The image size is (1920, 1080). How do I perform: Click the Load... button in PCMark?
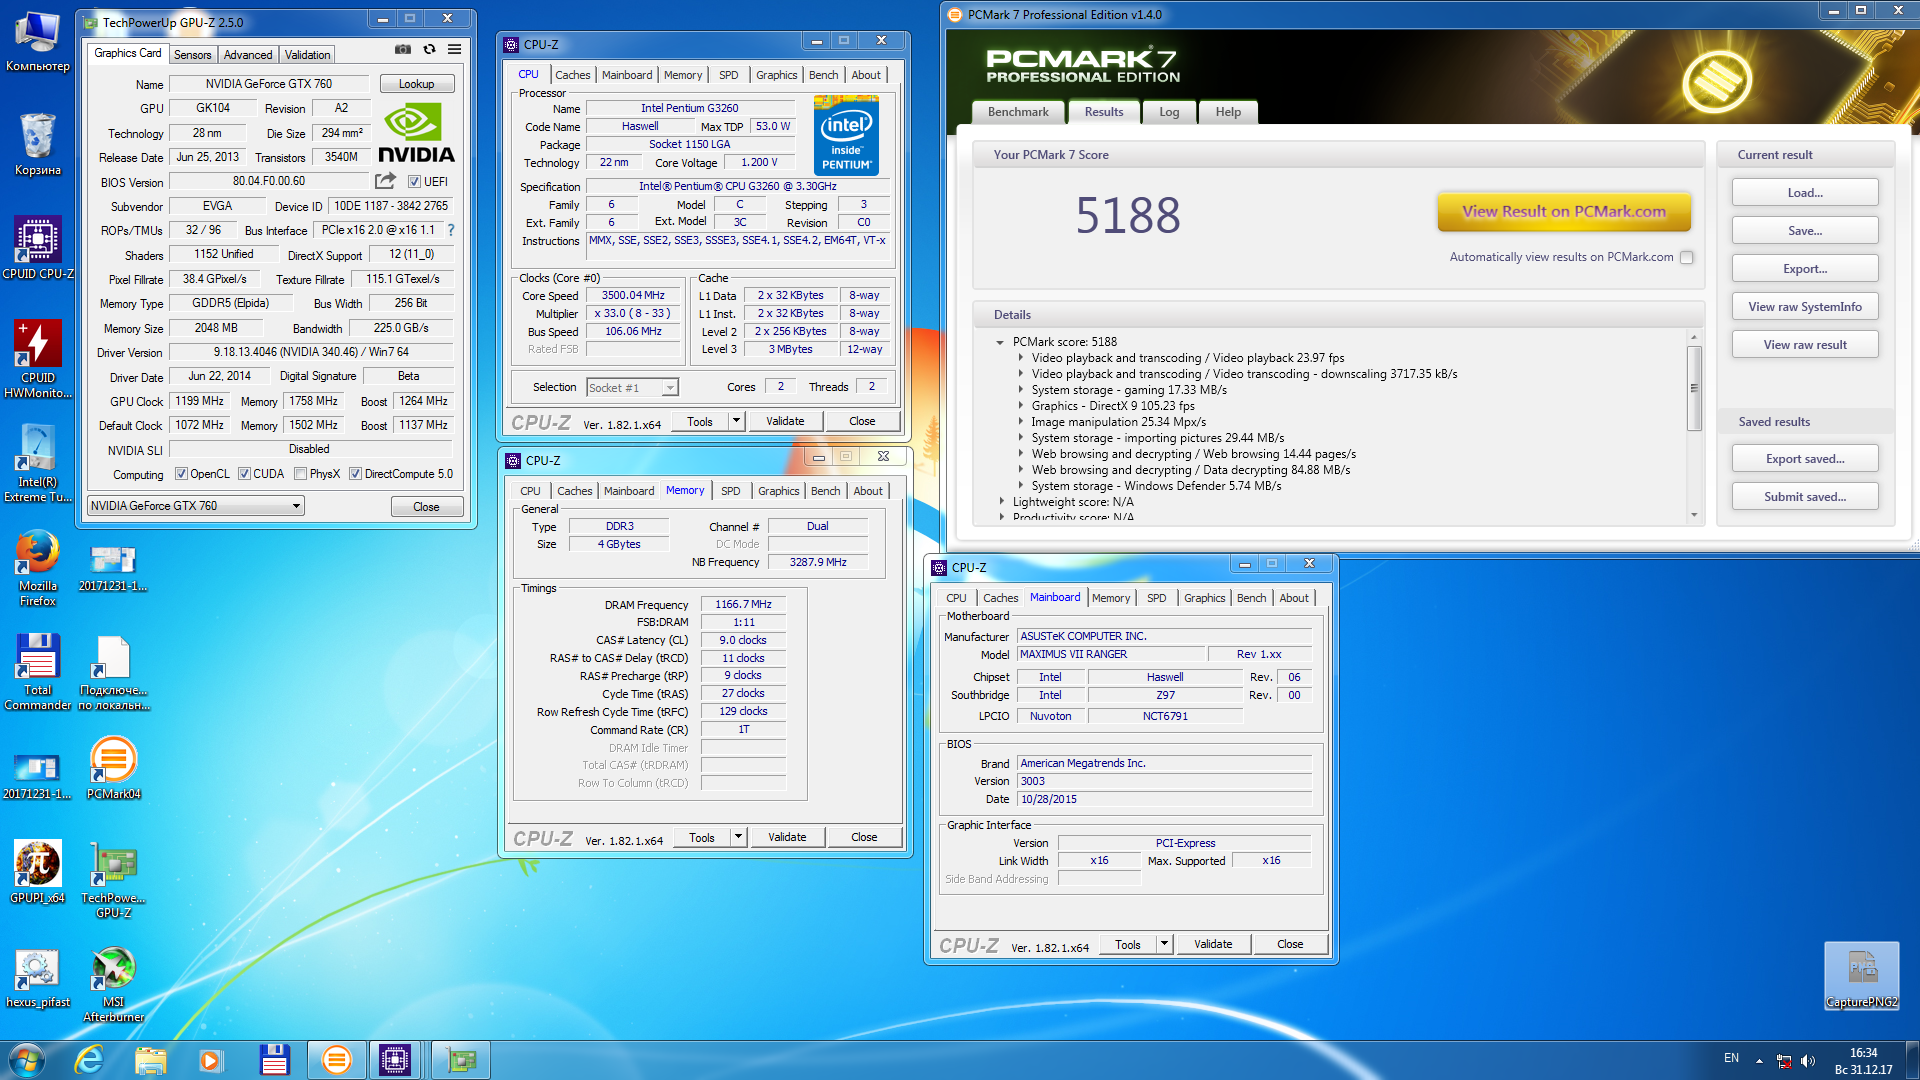tap(1805, 193)
